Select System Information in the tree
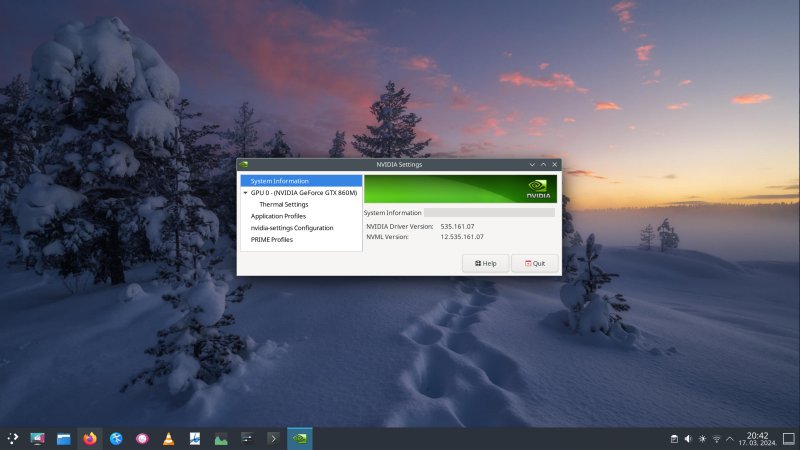The width and height of the screenshot is (800, 450). 302,181
